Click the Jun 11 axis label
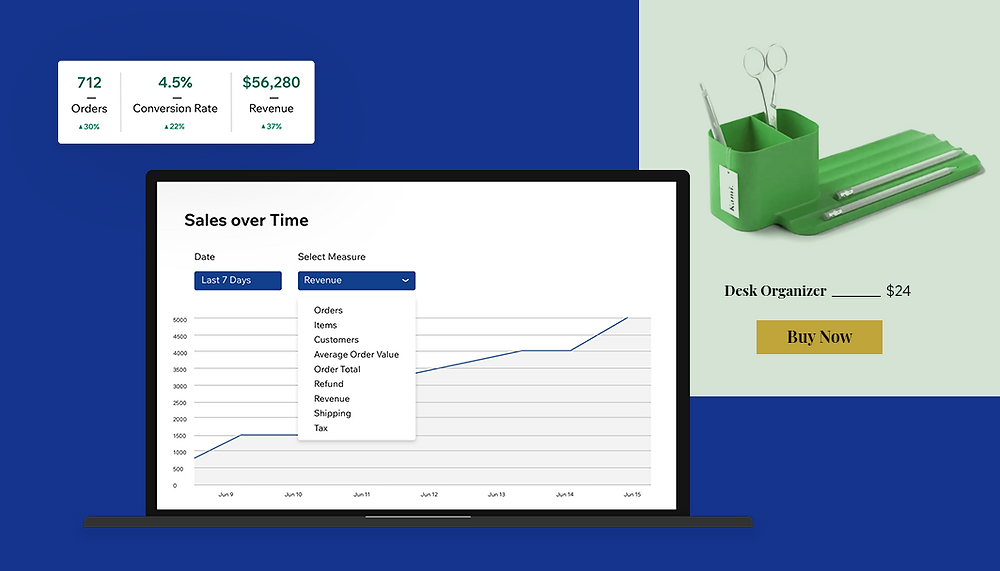 [362, 494]
